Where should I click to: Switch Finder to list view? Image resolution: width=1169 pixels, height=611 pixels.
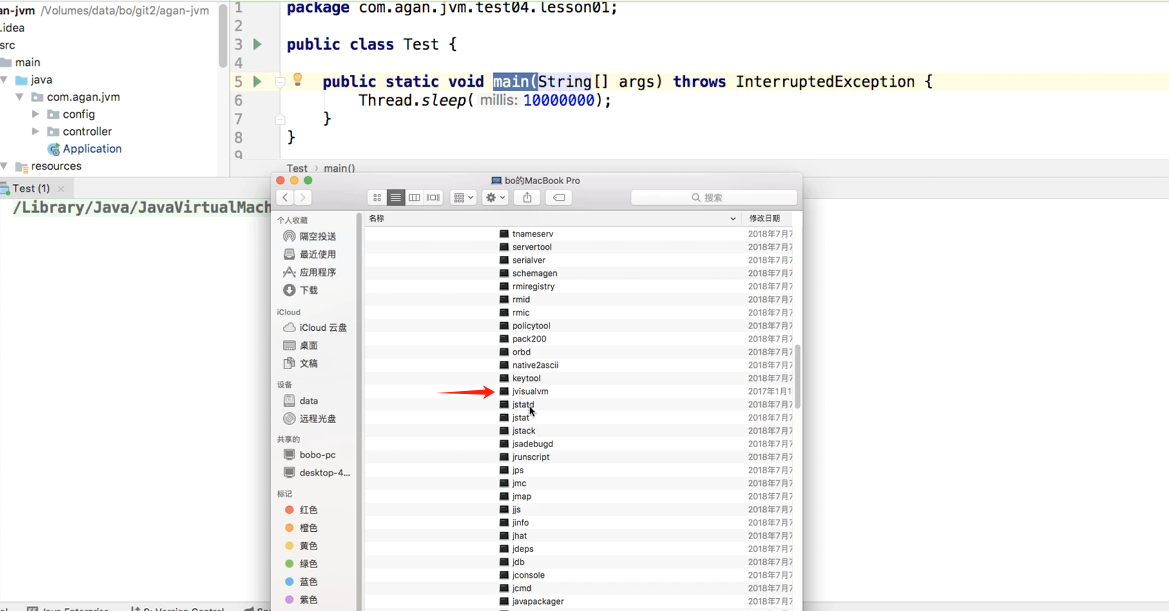point(396,197)
